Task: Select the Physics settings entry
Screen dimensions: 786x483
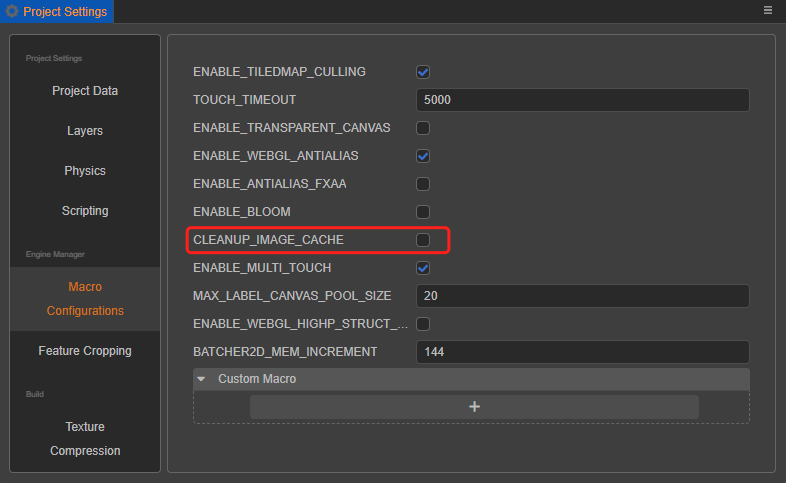Action: tap(85, 171)
